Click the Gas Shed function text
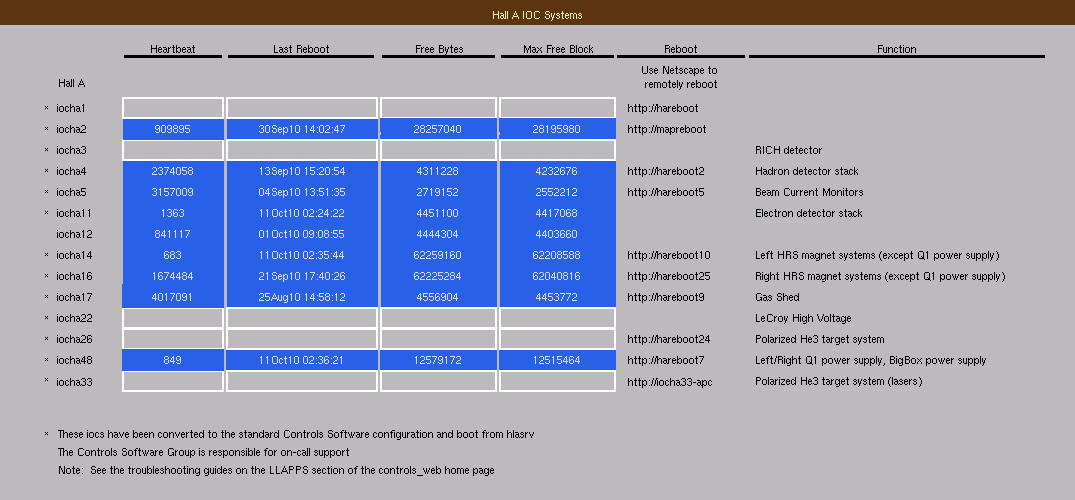 (777, 297)
